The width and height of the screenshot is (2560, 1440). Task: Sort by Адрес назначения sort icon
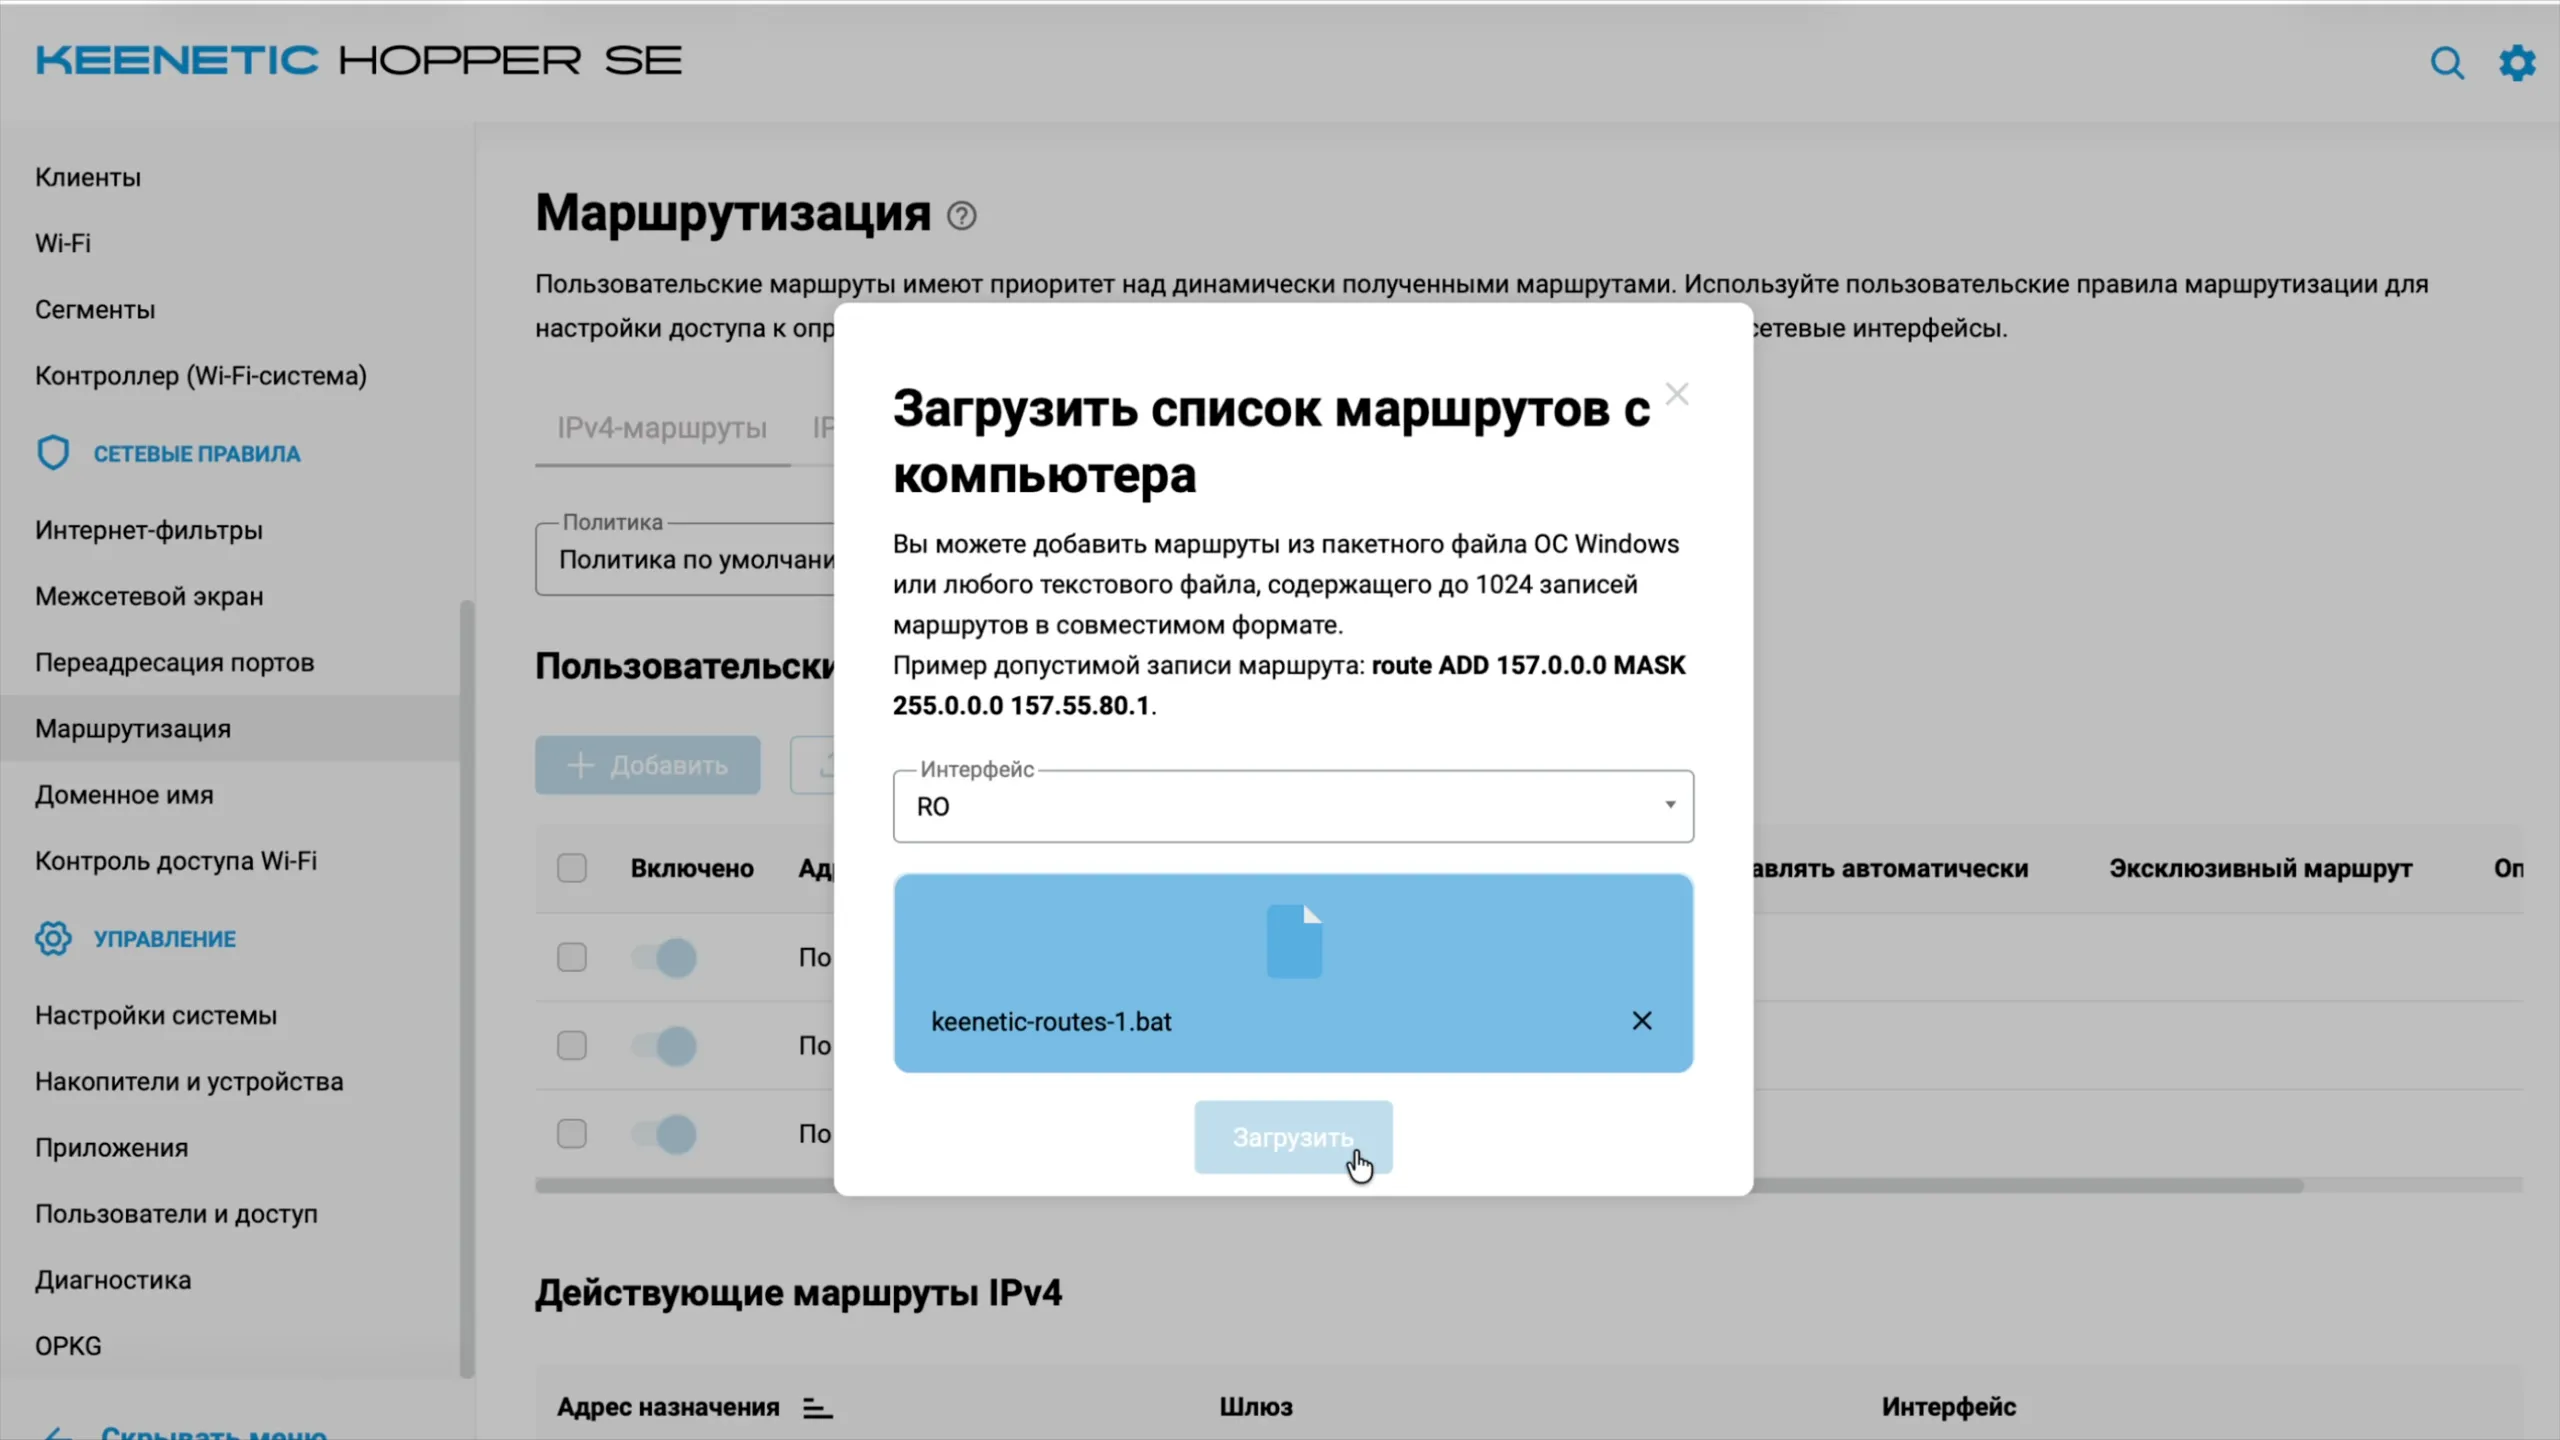pos(817,1408)
